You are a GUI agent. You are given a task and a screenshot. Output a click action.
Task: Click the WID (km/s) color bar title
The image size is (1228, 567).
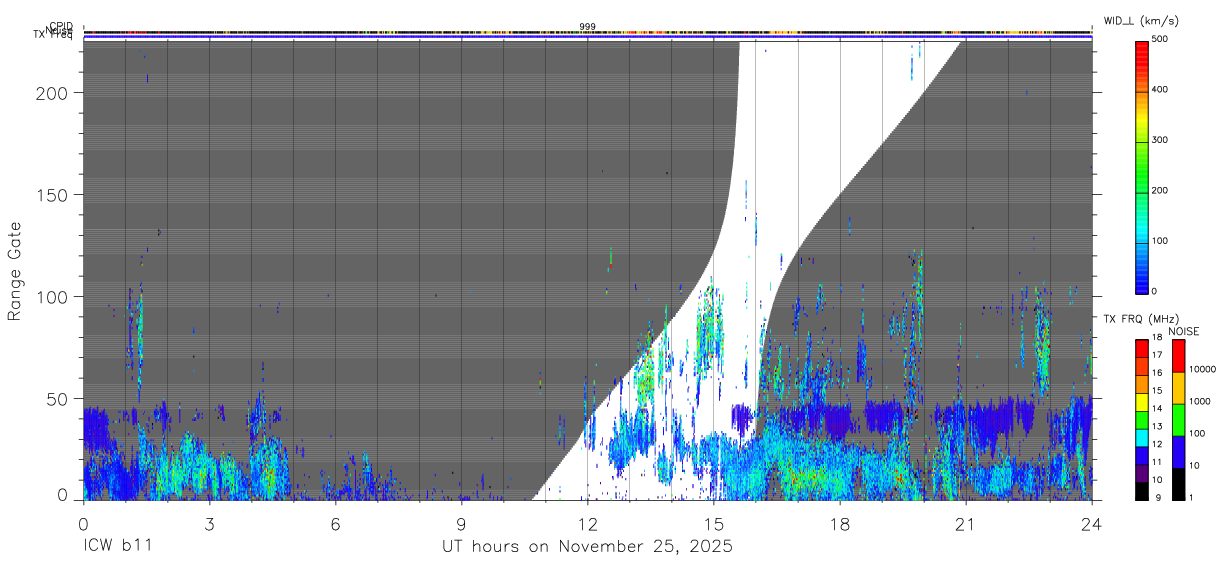pyautogui.click(x=1142, y=20)
